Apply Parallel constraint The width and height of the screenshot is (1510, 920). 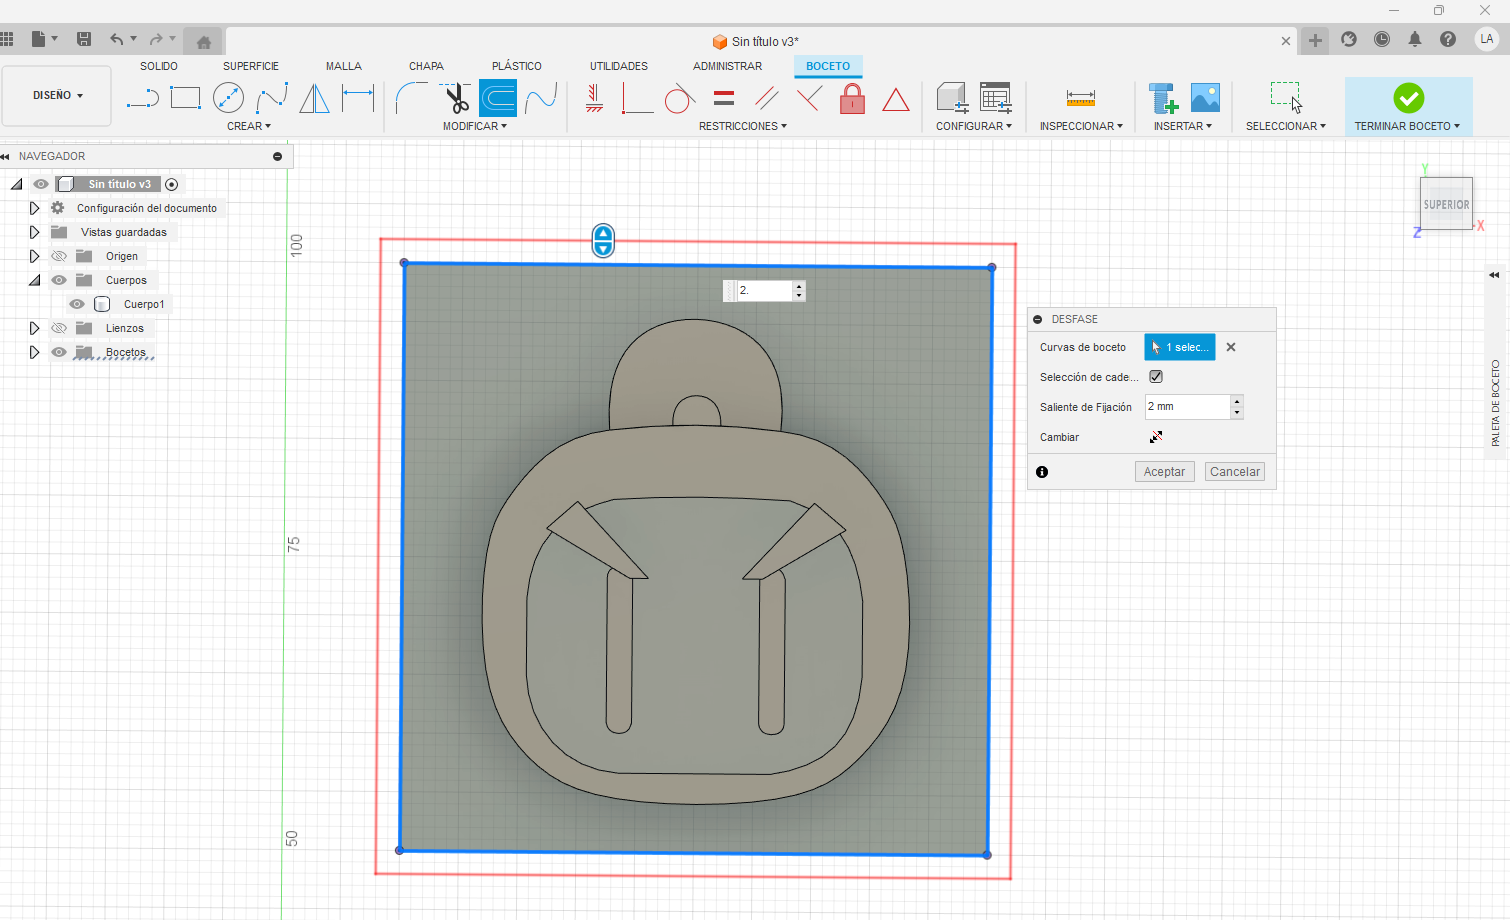pyautogui.click(x=767, y=98)
